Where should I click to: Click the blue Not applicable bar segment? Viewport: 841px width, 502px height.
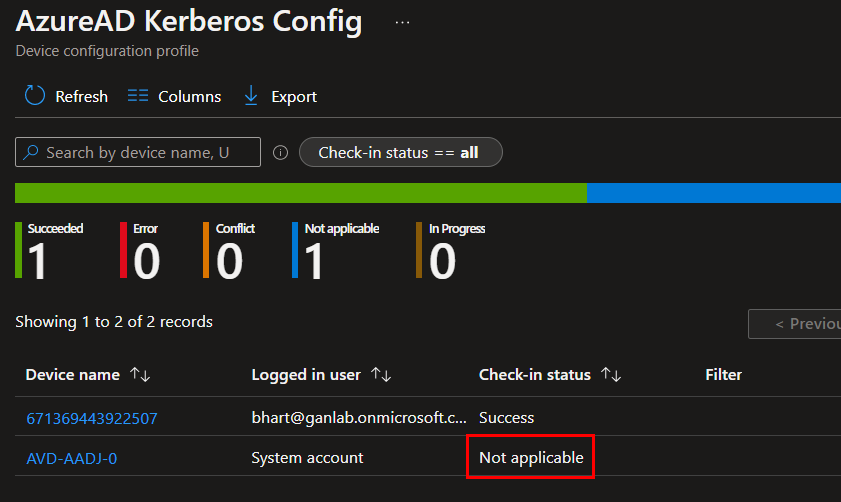pos(713,193)
